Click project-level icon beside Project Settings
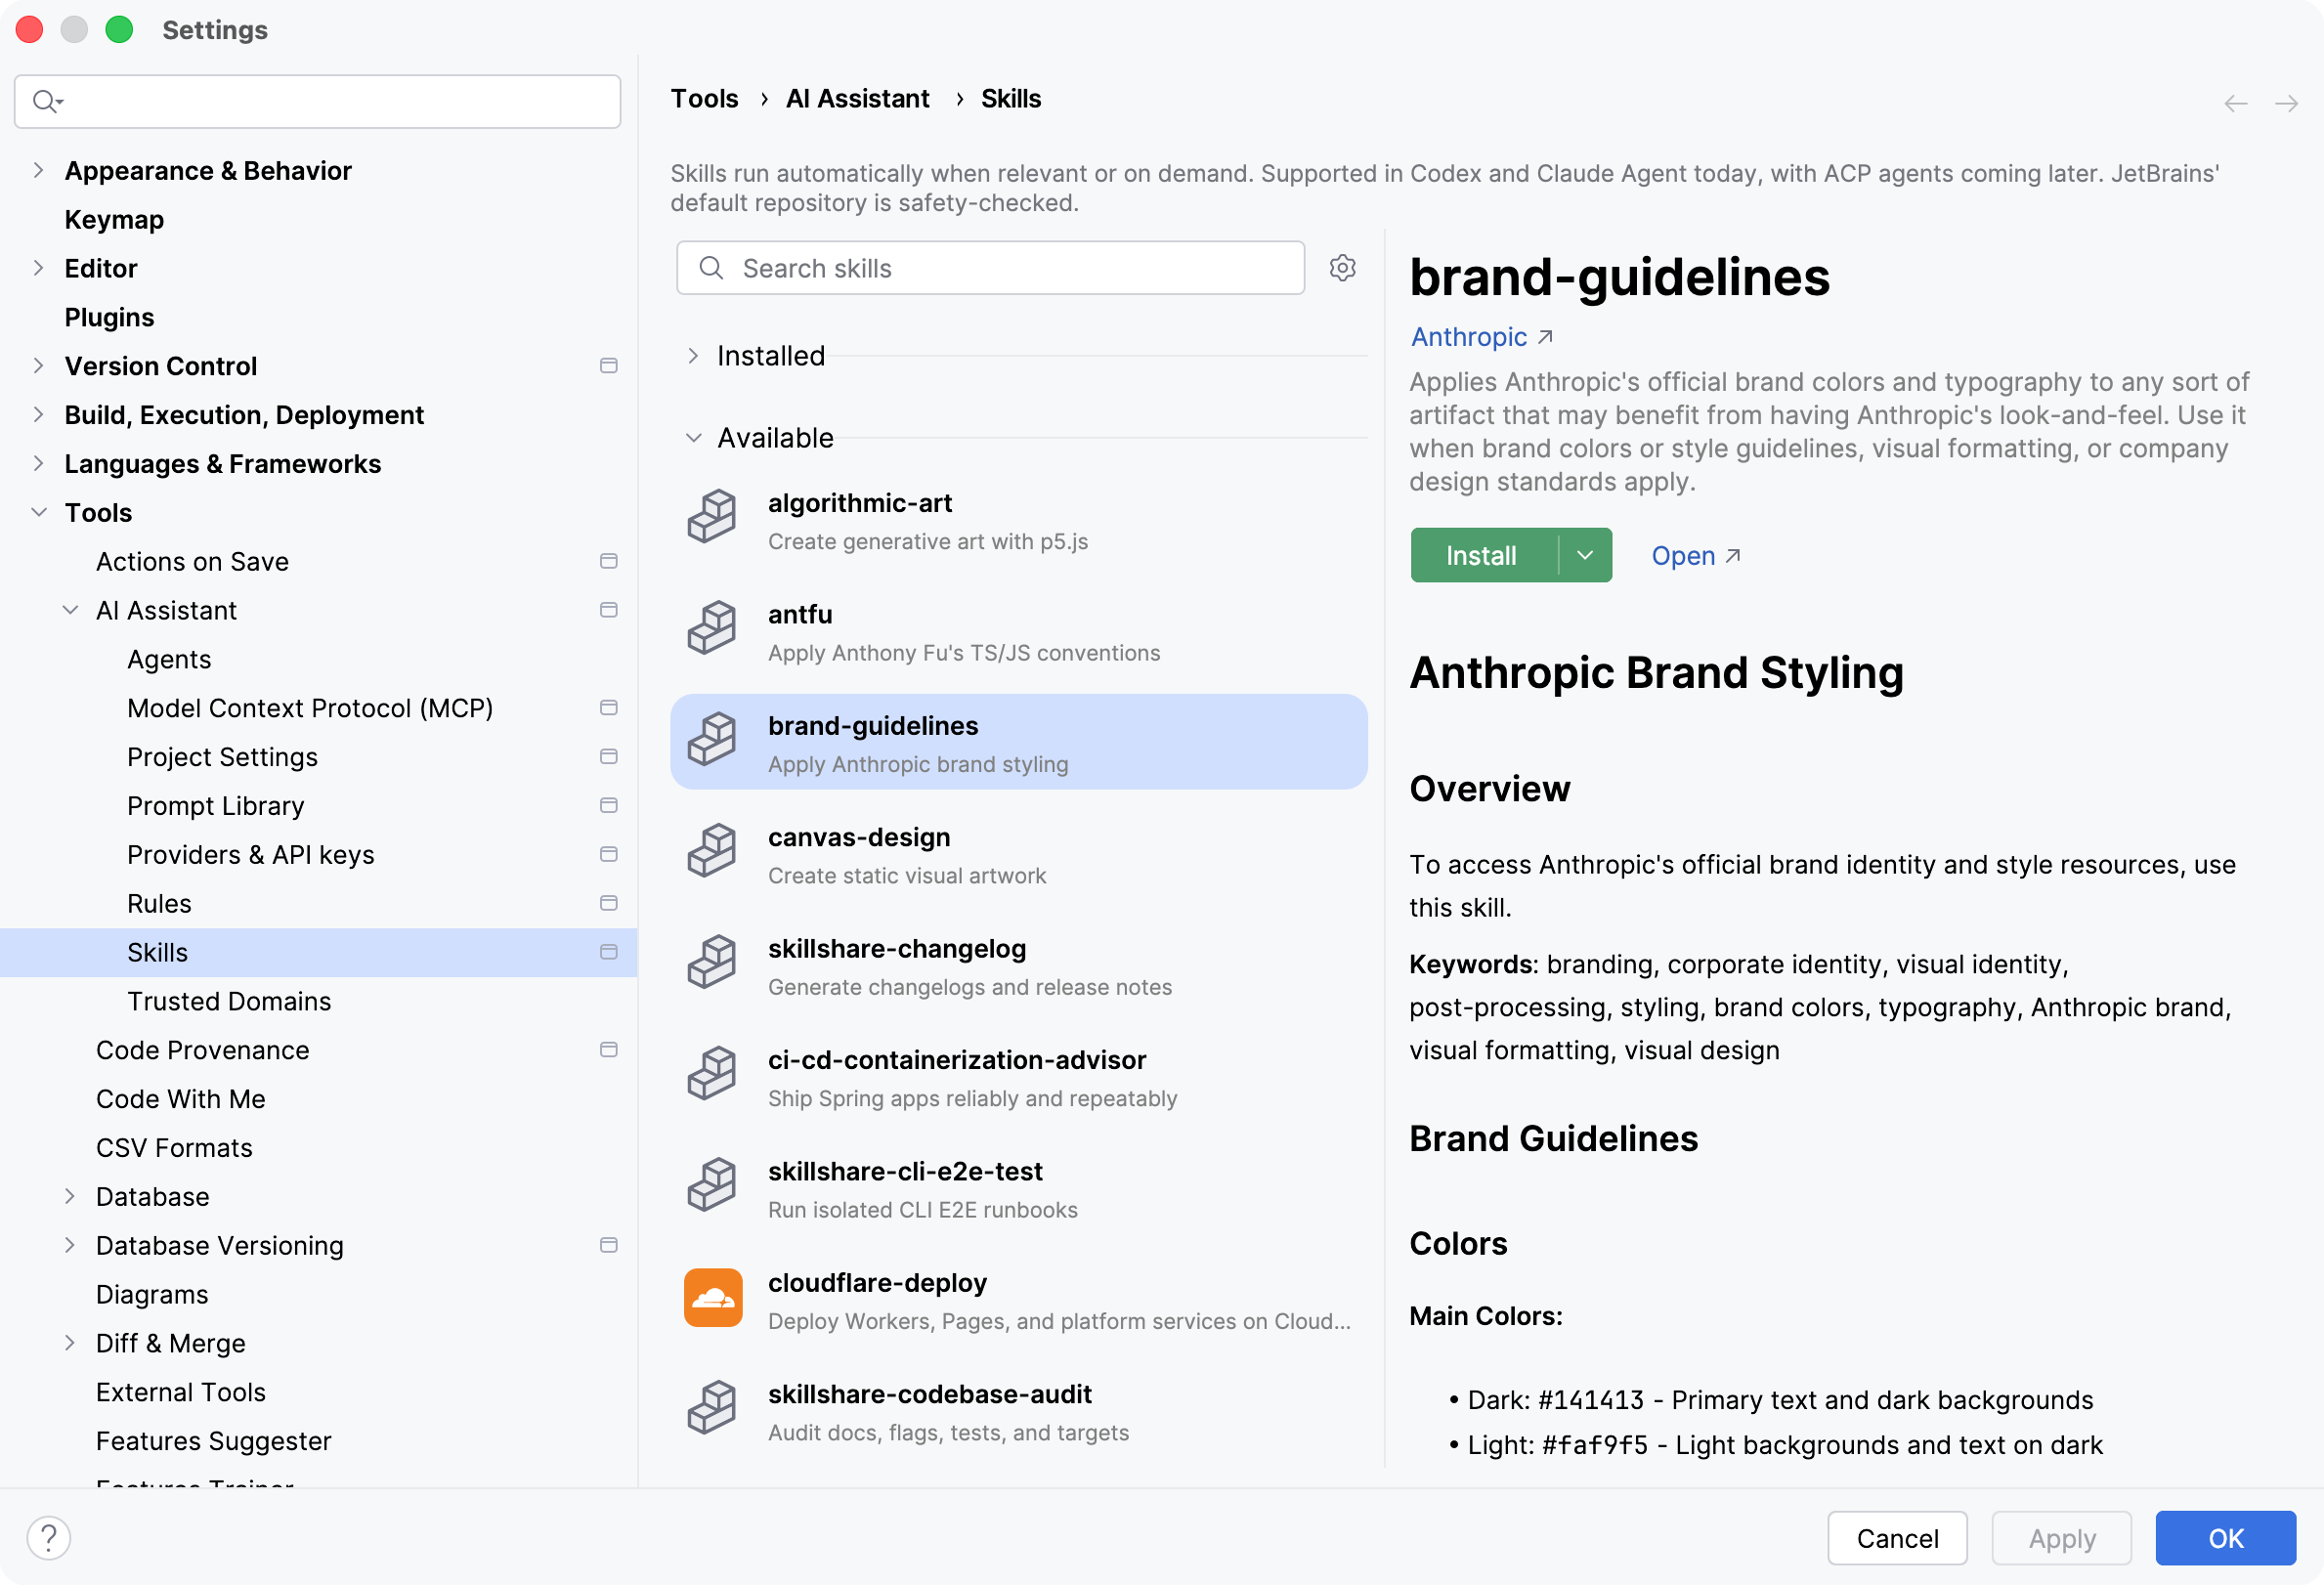Screen dimensions: 2324x1585 (608, 757)
